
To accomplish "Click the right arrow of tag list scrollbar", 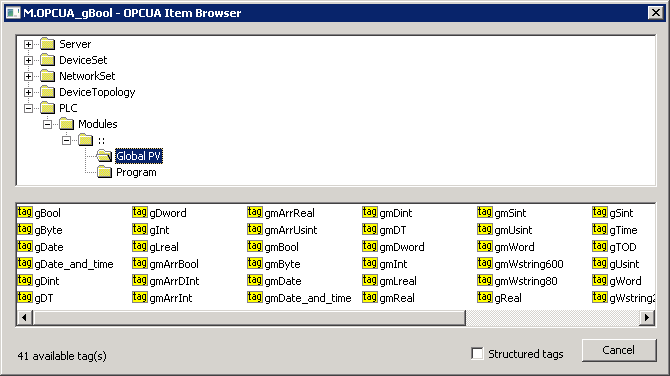I will (646, 317).
